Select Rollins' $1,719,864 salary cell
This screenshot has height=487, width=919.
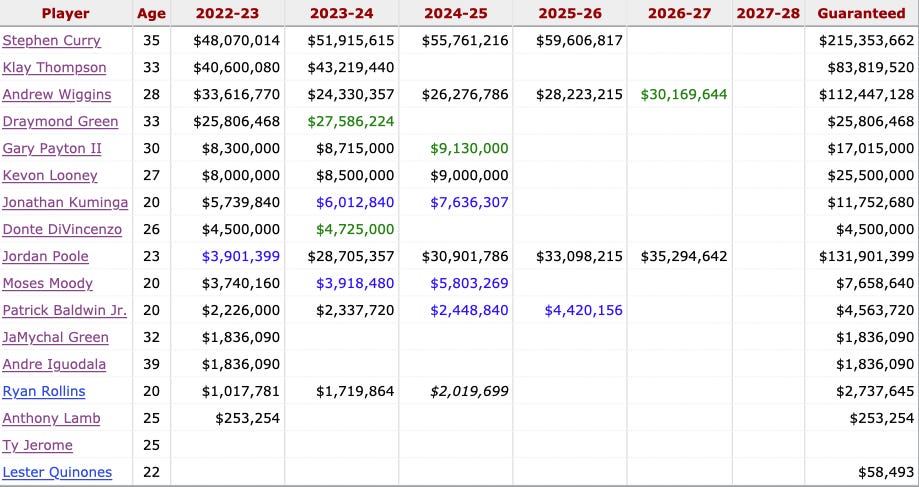[x=355, y=391]
